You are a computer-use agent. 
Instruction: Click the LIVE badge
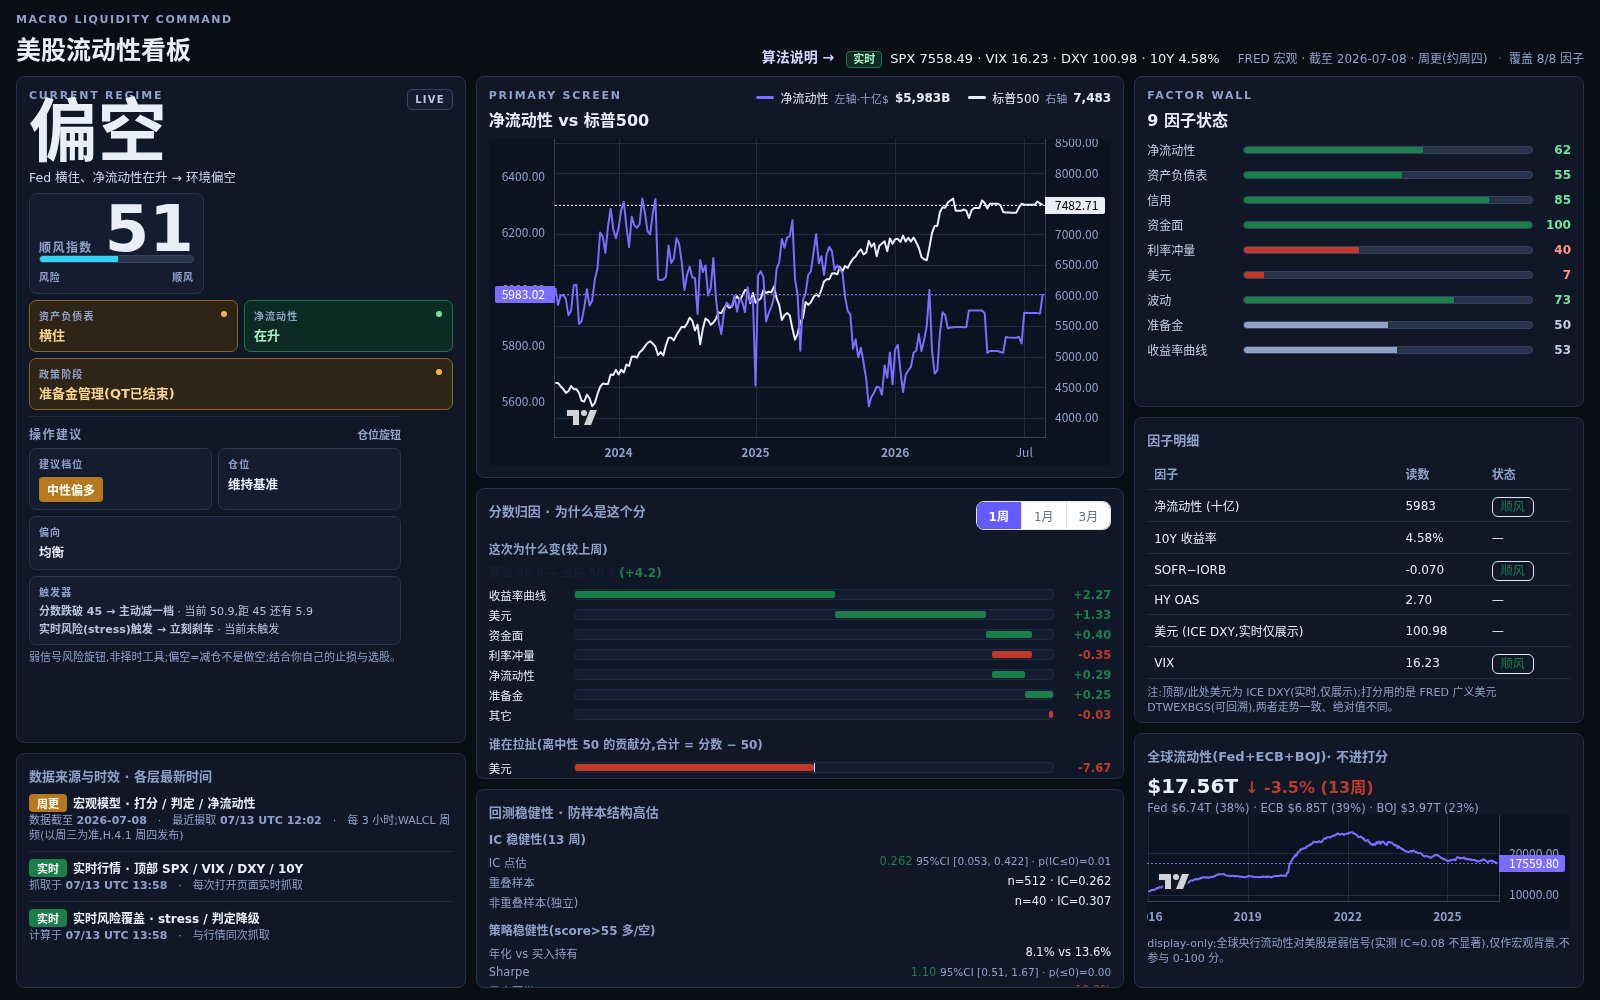click(430, 99)
